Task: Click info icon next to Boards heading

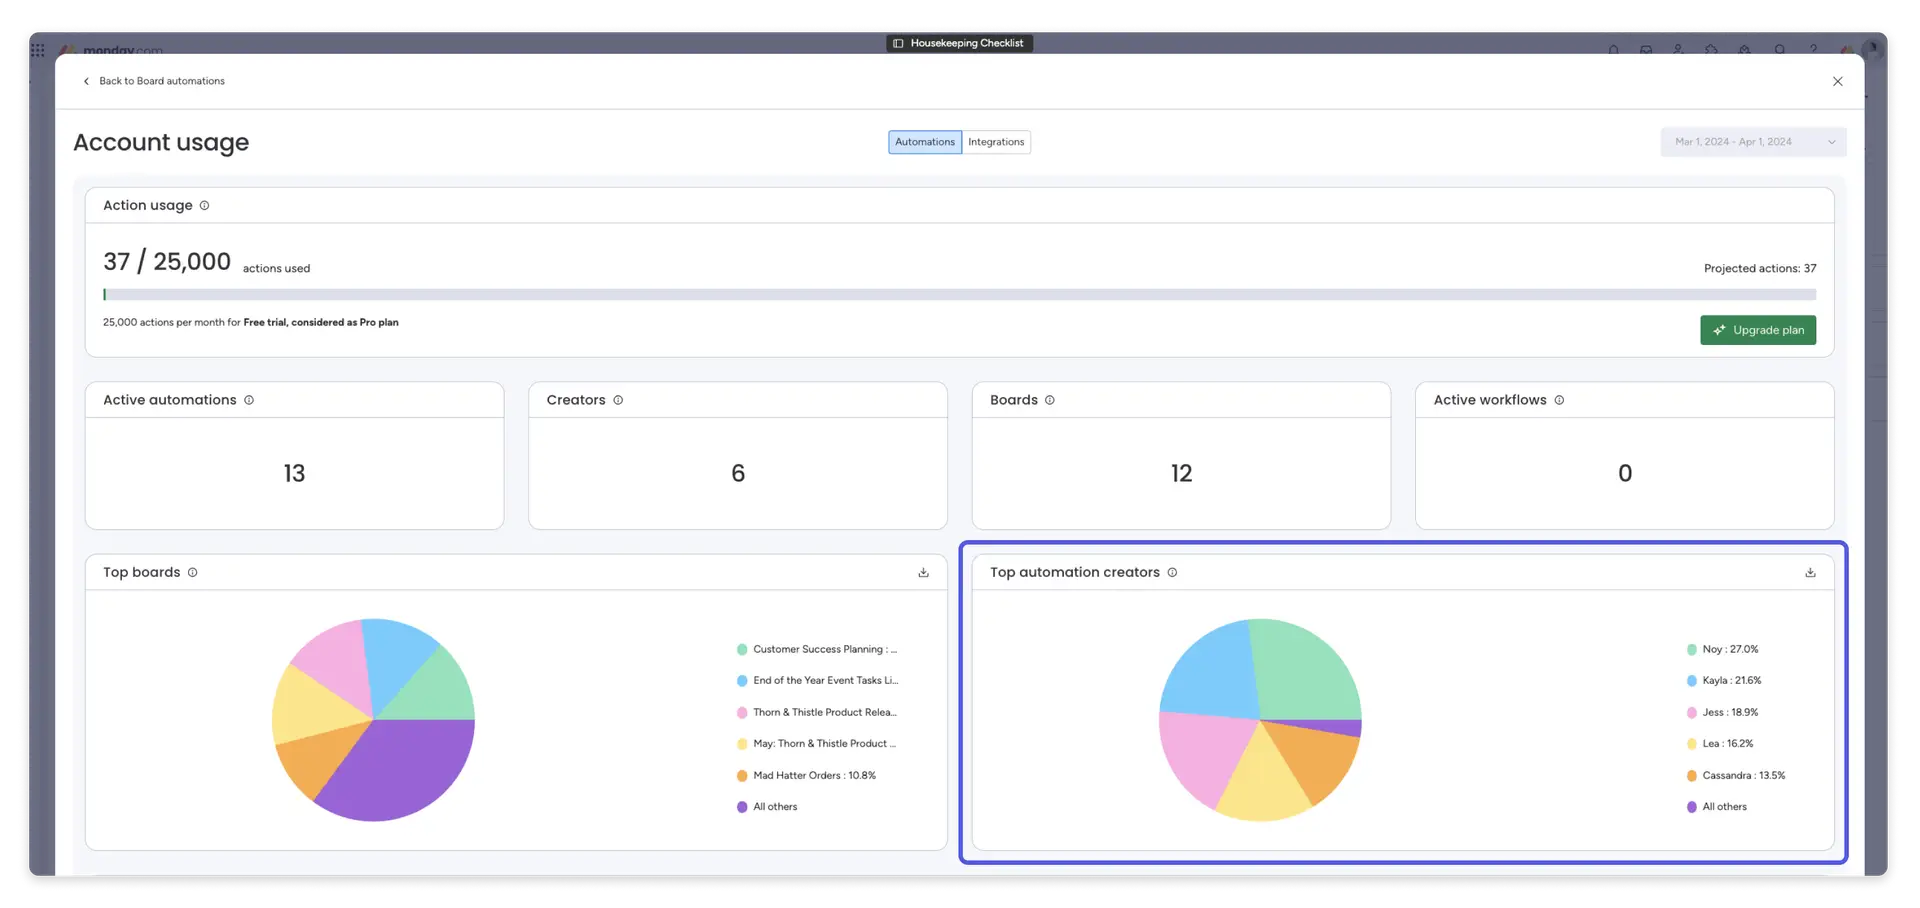Action: pos(1050,400)
